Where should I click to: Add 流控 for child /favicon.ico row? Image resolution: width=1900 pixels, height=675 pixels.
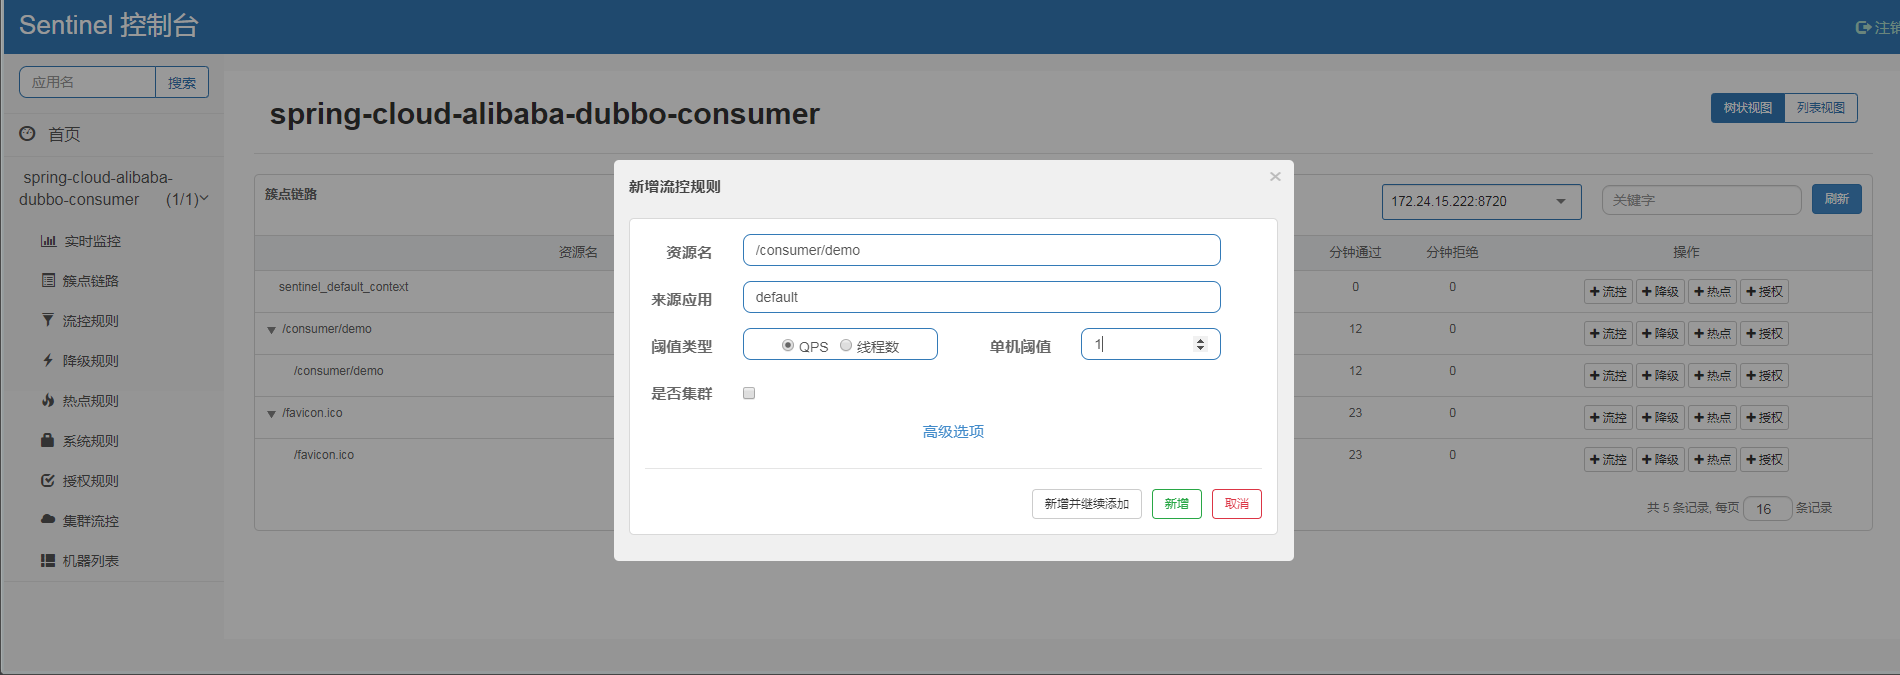click(x=1609, y=460)
